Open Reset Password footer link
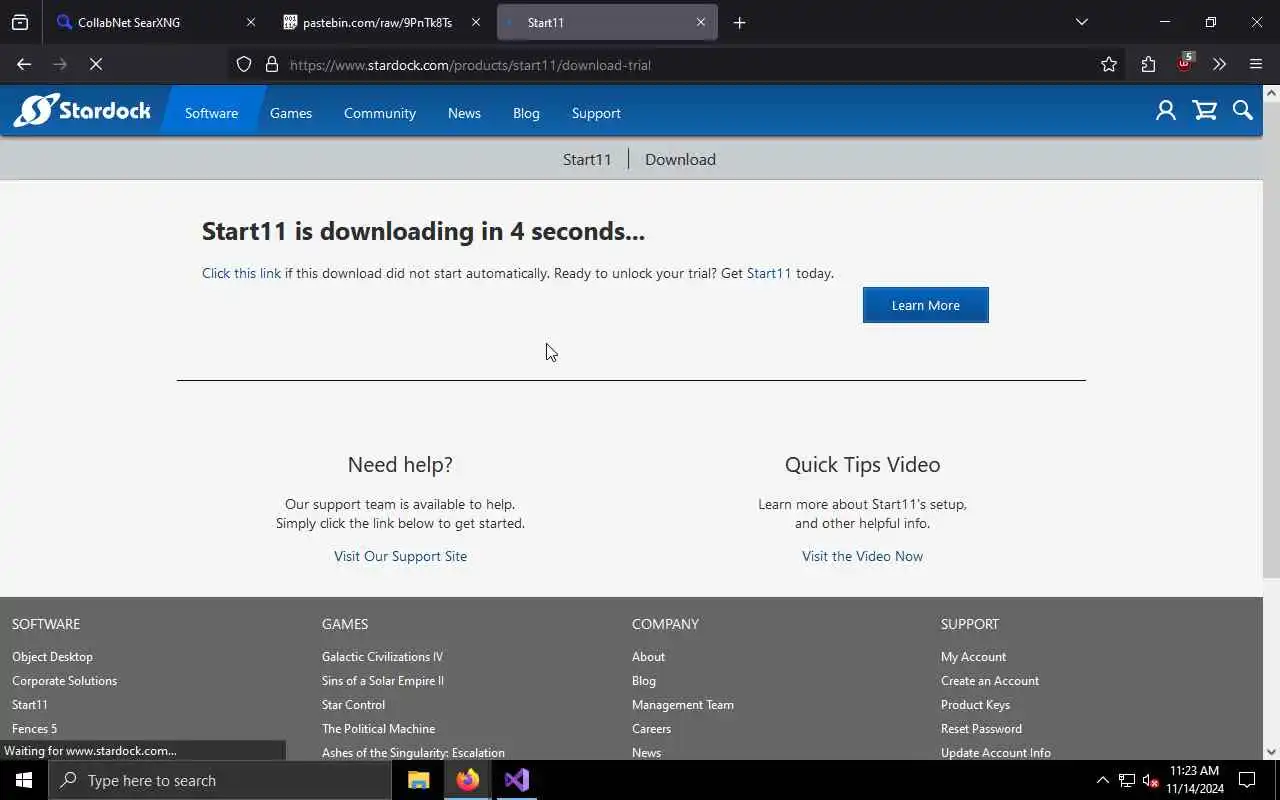1280x800 pixels. coord(981,729)
